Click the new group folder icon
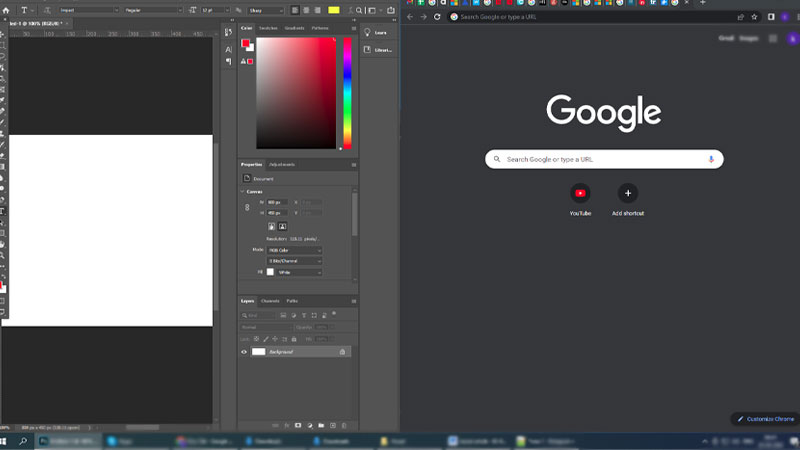Viewport: 800px width, 450px height. 321,426
